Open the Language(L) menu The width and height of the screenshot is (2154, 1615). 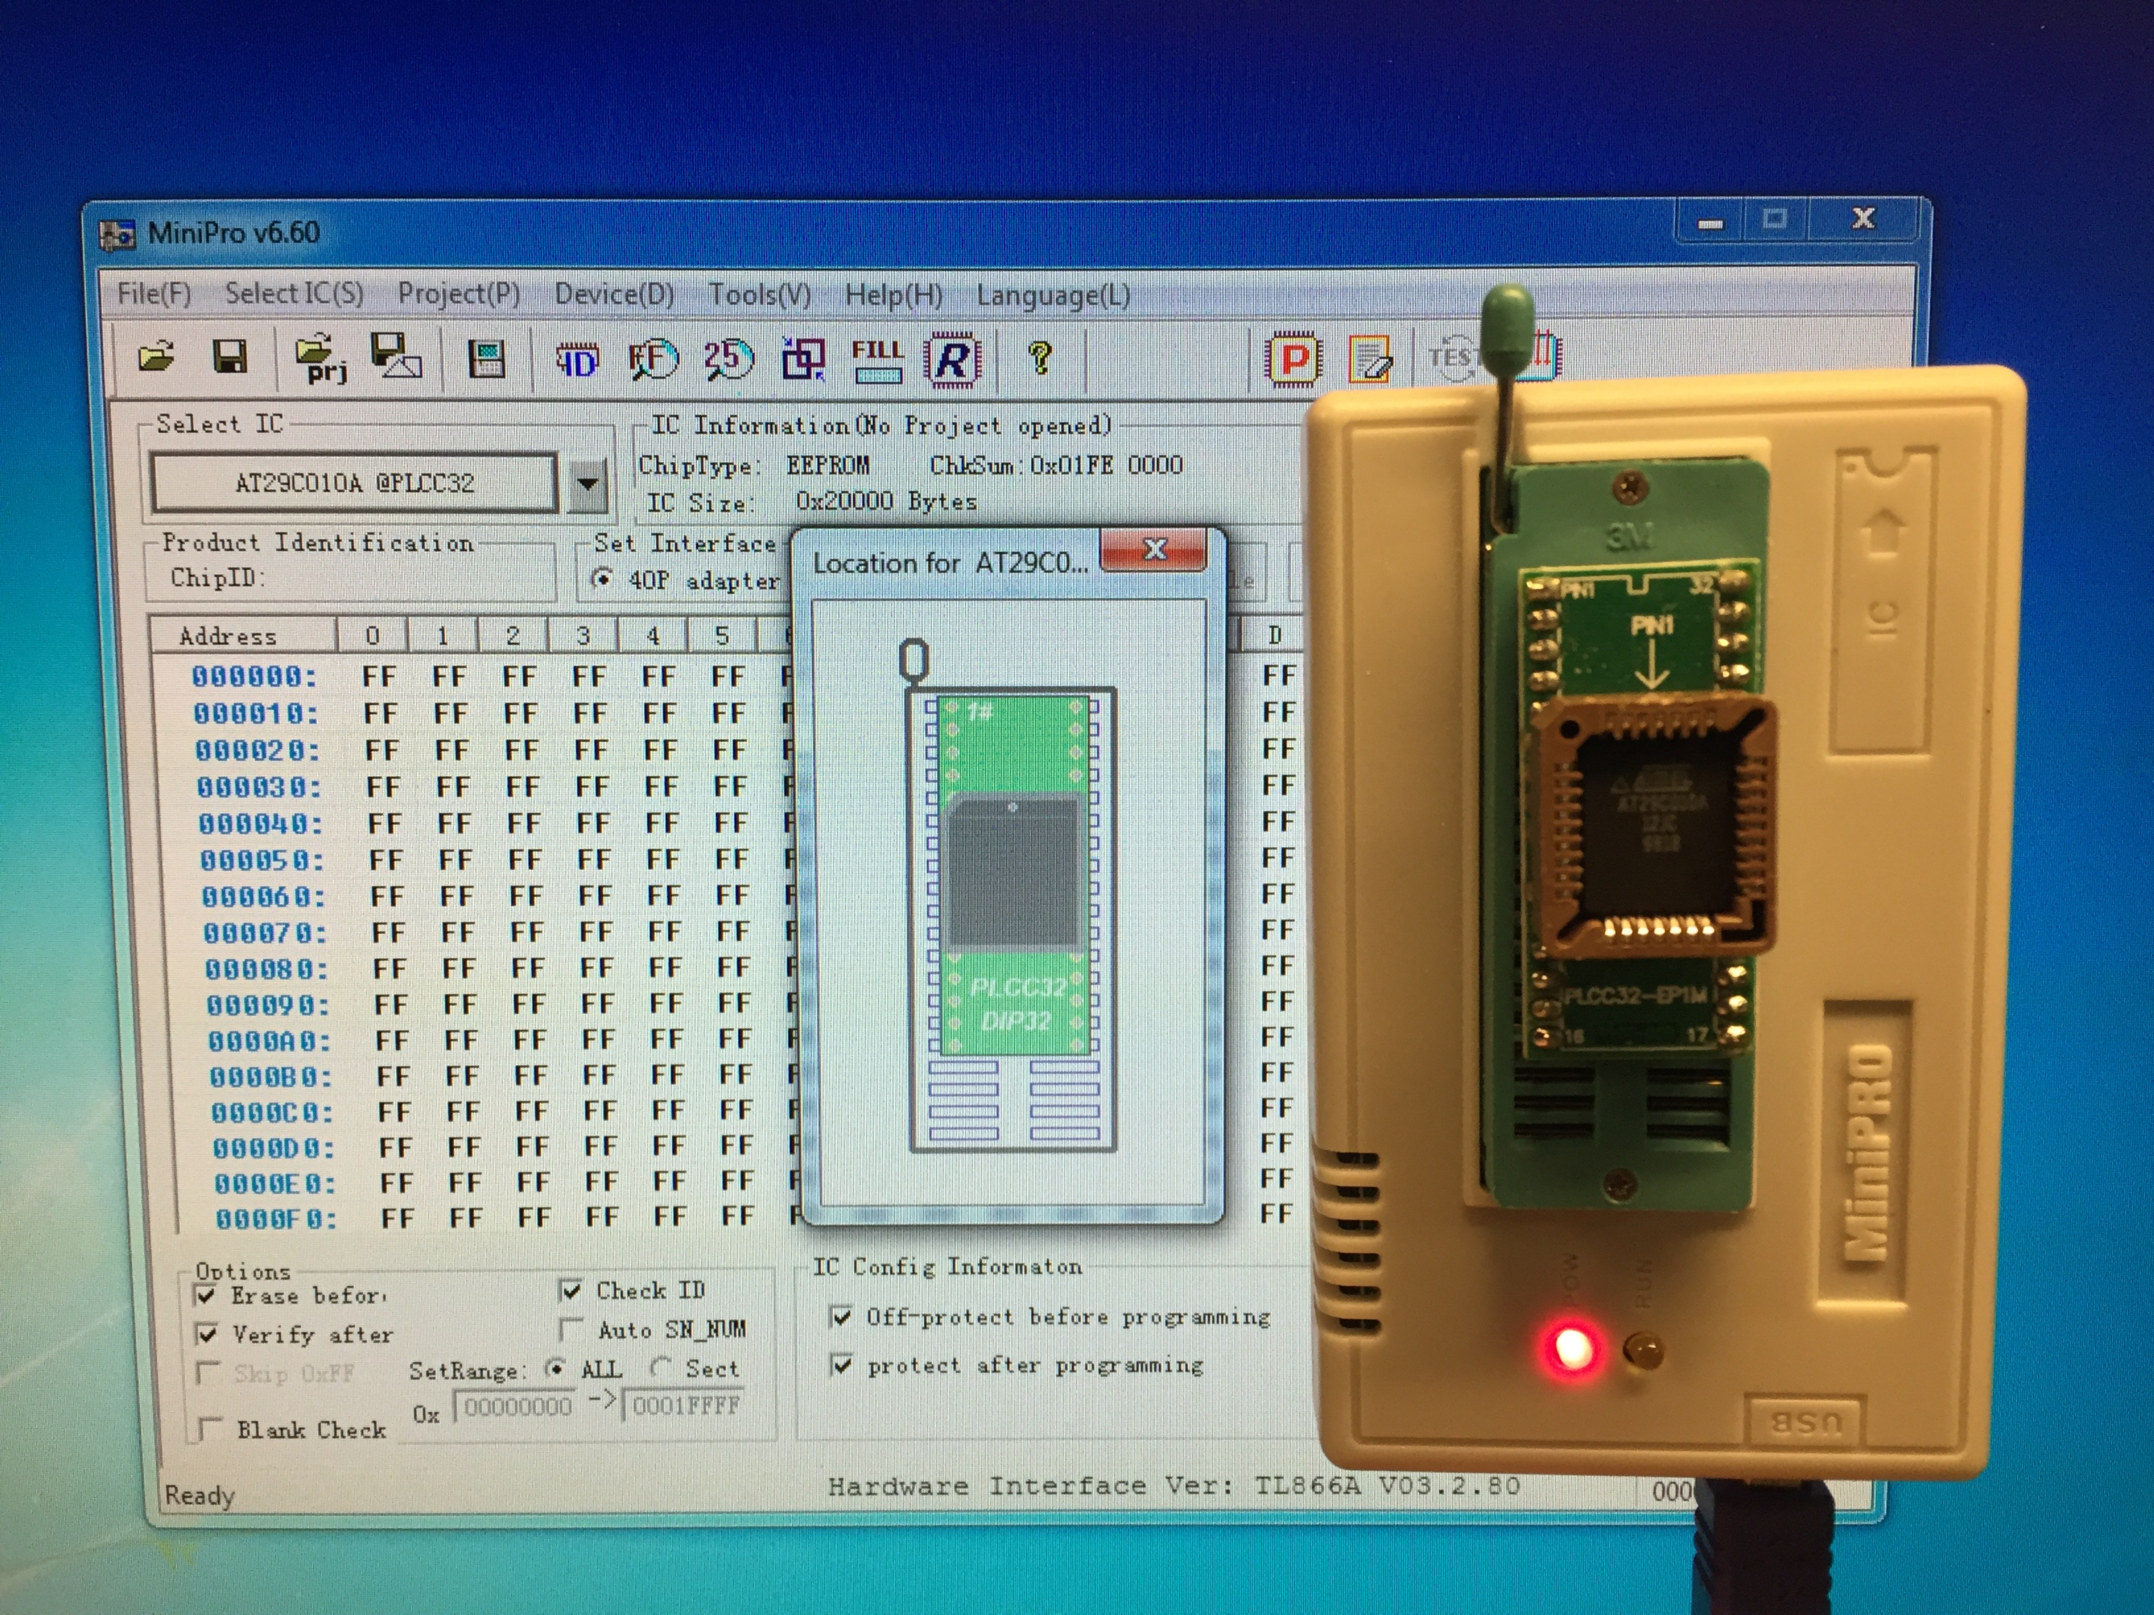1053,296
